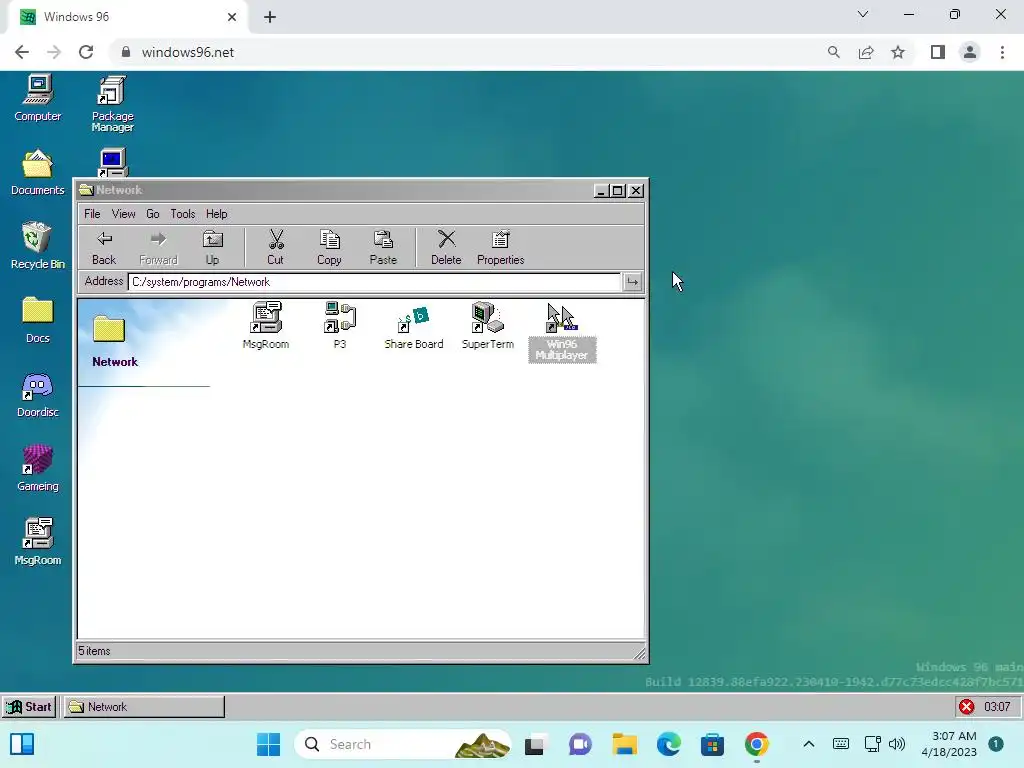
Task: Click the Paste clipboard icon
Action: point(383,248)
